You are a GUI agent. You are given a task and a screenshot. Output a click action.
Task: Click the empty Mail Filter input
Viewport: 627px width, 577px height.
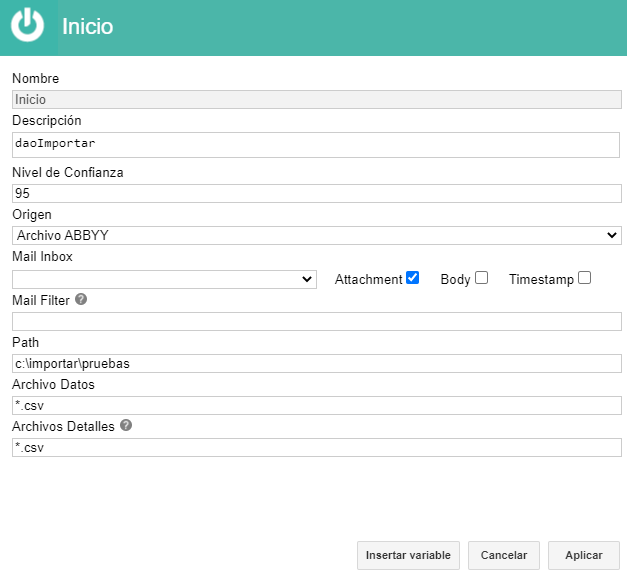[317, 321]
